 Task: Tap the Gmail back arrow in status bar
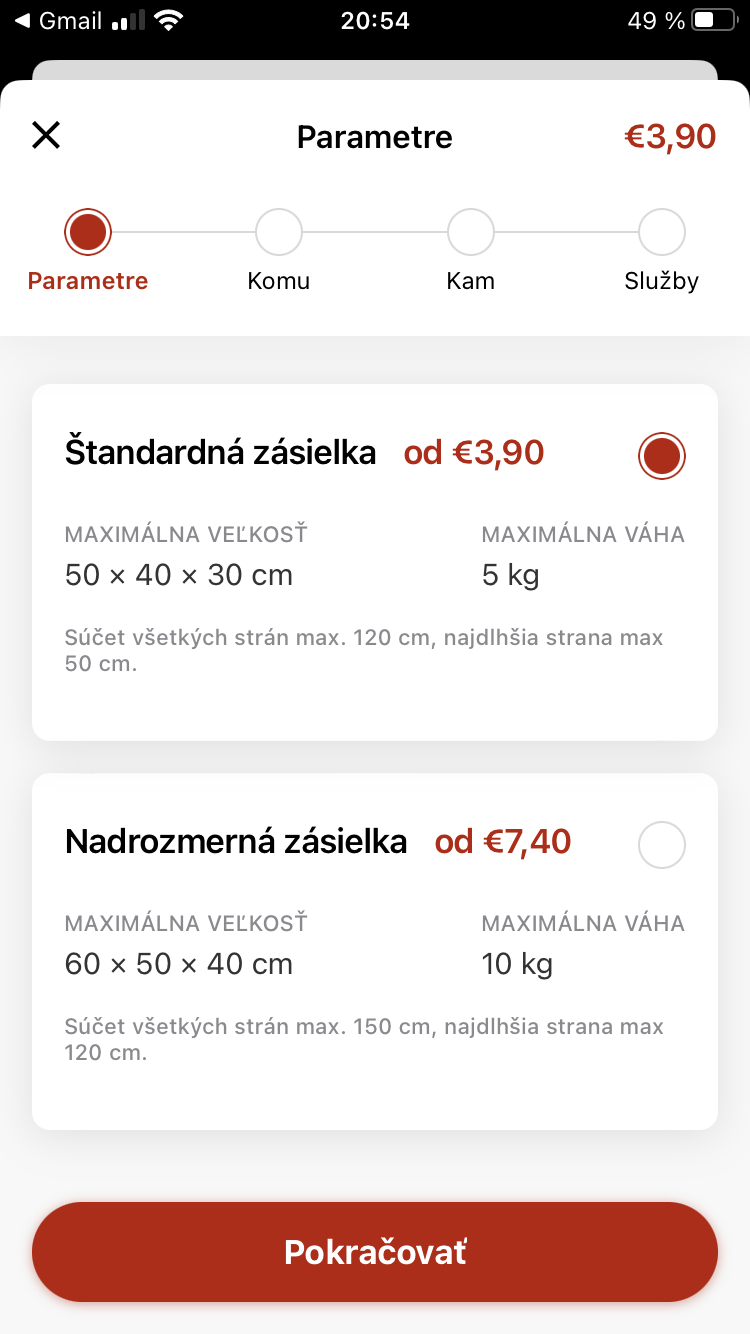pyautogui.click(x=22, y=21)
